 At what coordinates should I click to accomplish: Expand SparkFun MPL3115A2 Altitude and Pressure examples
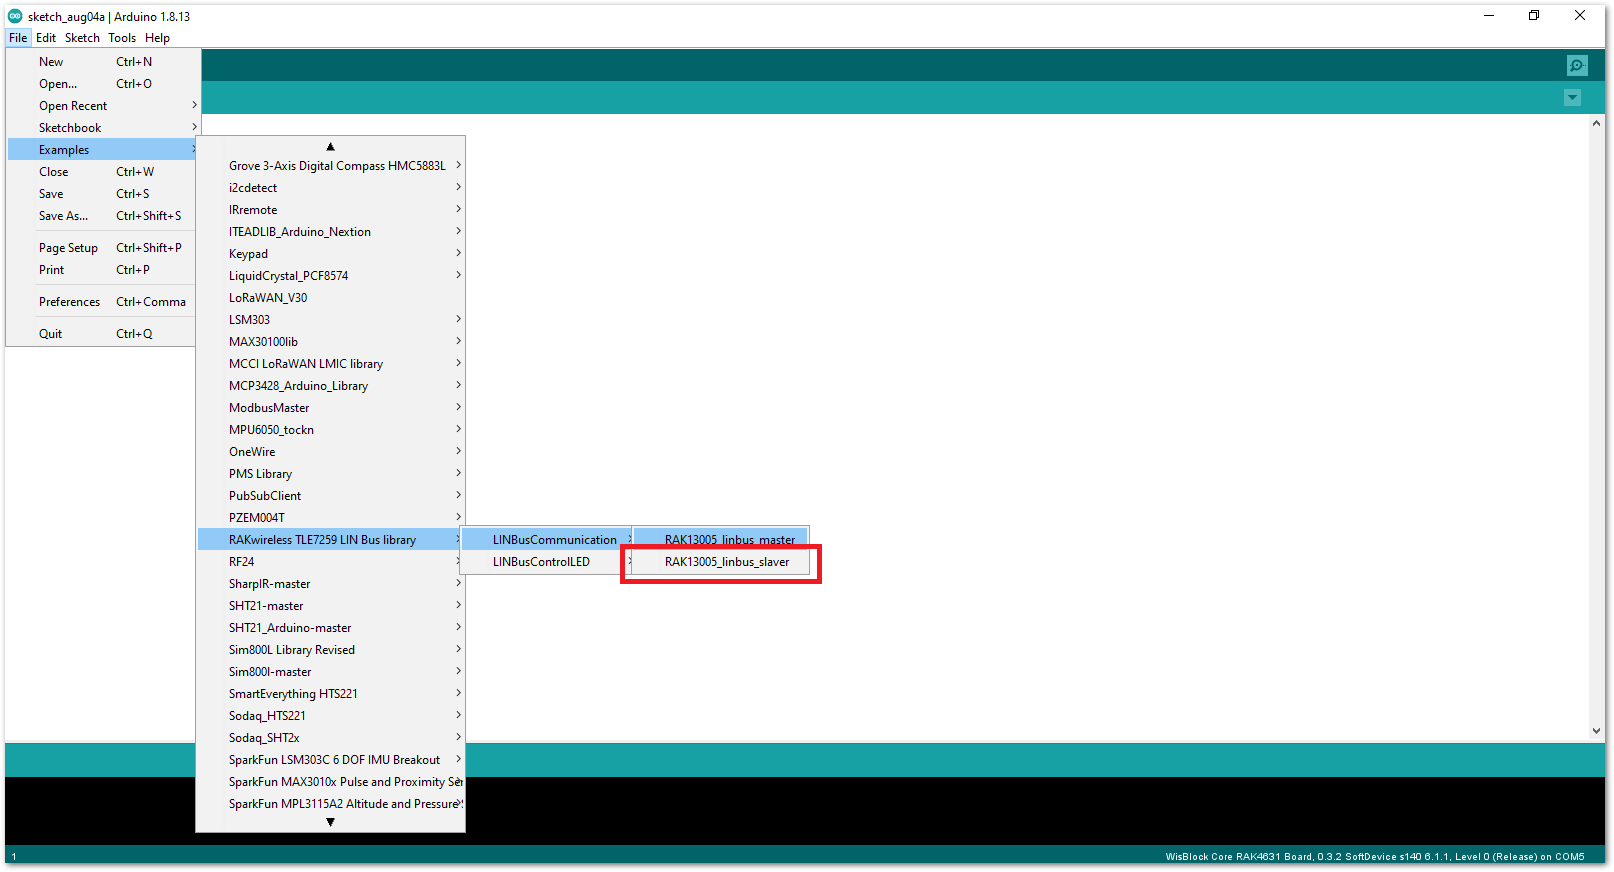pyautogui.click(x=331, y=804)
